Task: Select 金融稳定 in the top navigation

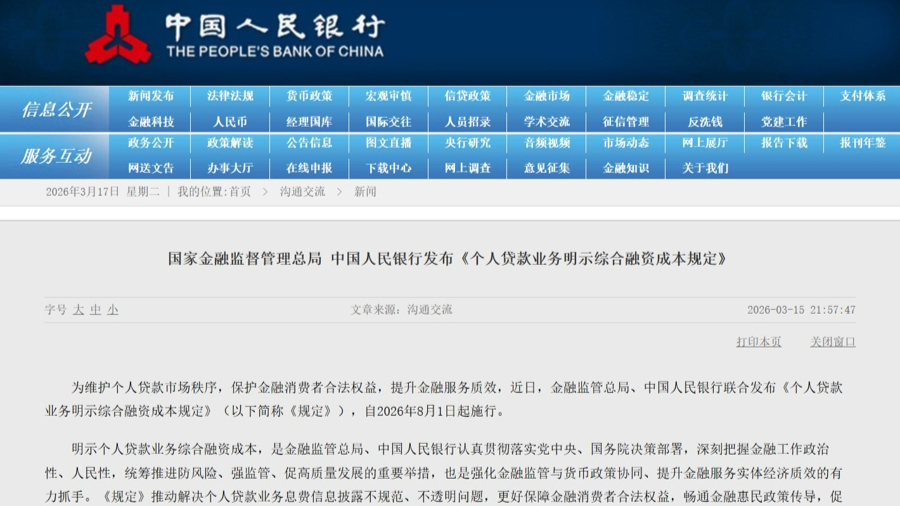Action: click(626, 96)
